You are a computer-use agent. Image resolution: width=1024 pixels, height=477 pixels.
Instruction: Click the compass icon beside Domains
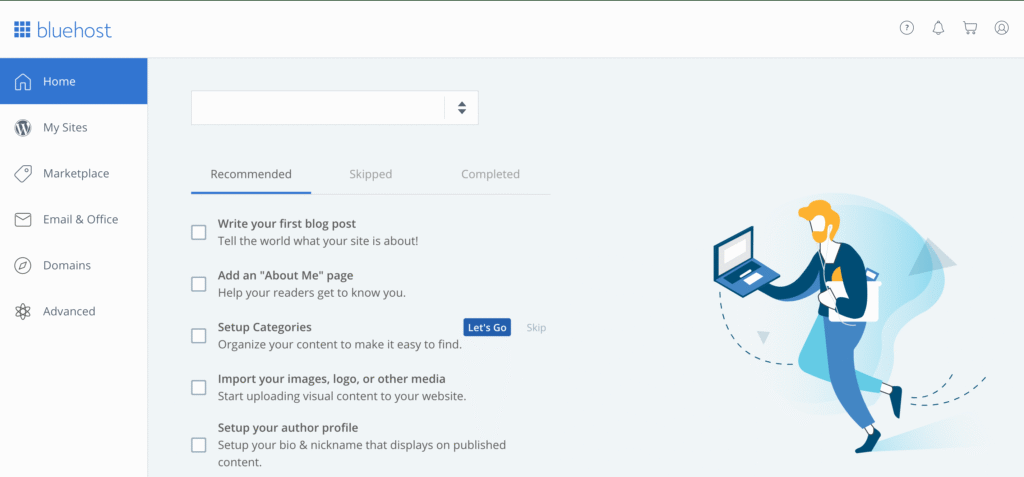tap(23, 266)
